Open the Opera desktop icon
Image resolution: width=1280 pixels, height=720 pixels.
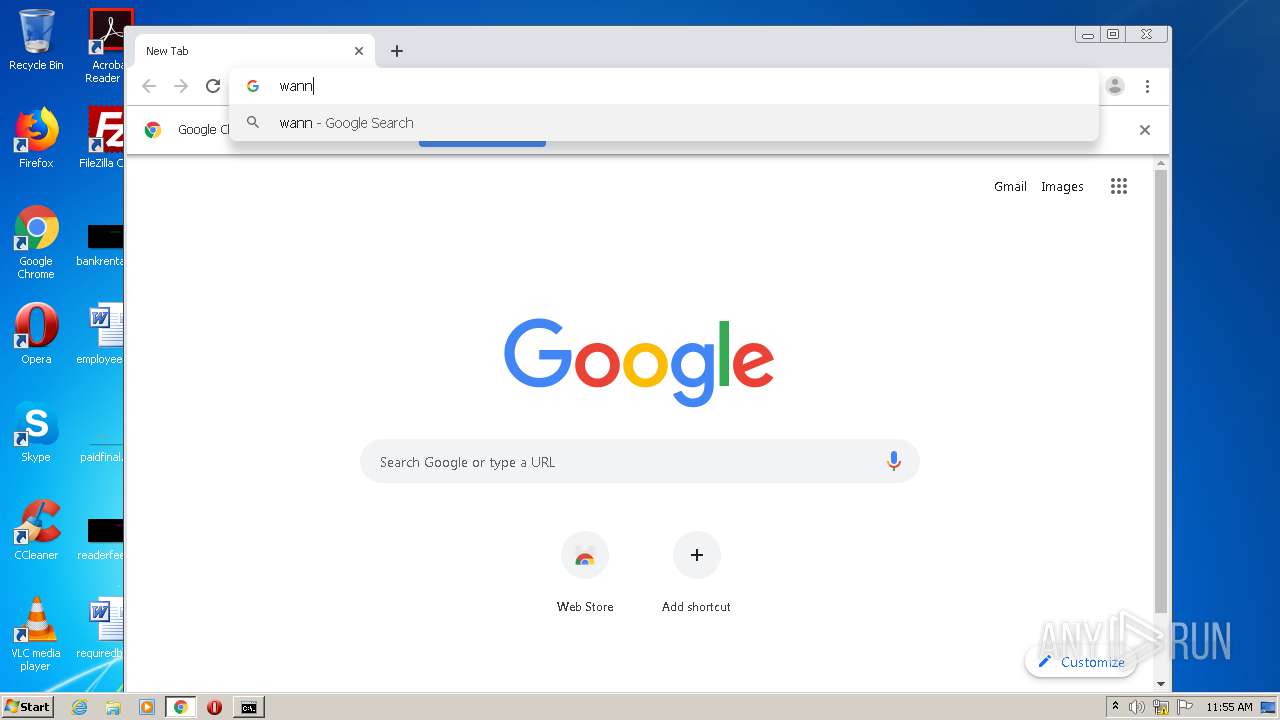tap(36, 334)
